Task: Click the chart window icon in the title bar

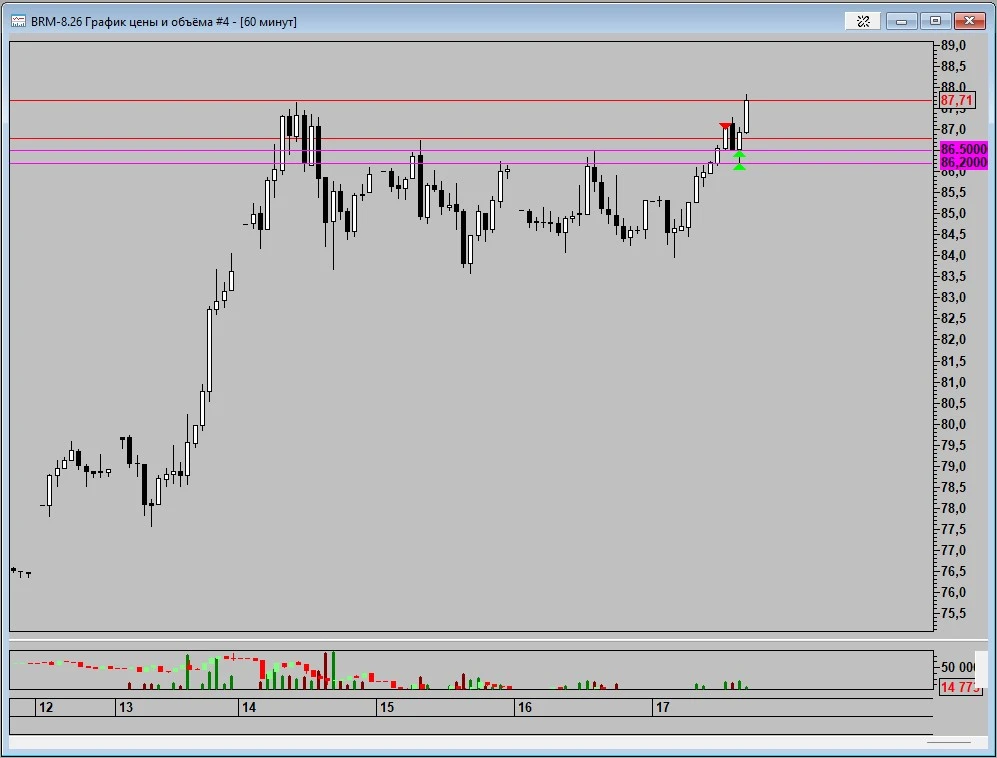Action: pyautogui.click(x=18, y=22)
